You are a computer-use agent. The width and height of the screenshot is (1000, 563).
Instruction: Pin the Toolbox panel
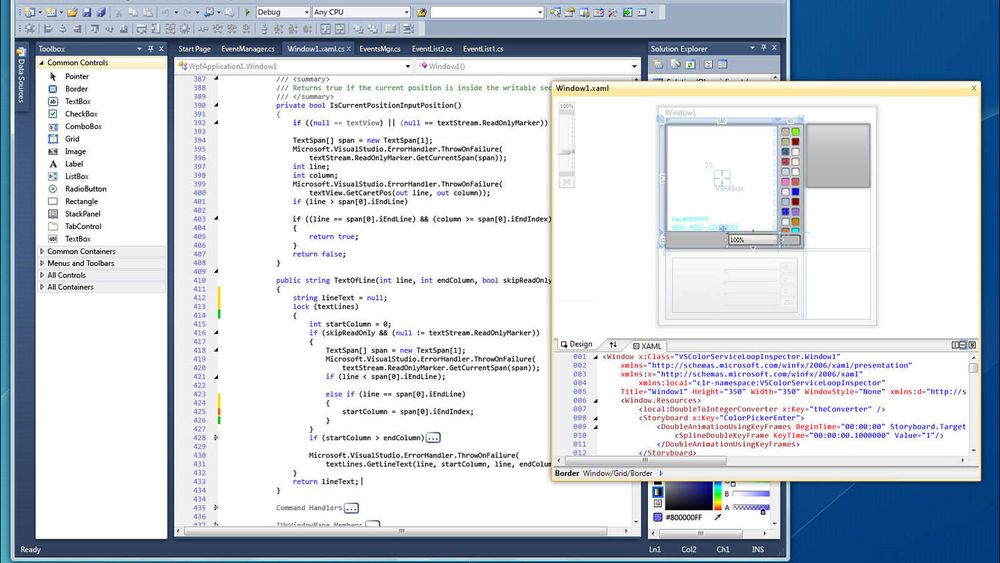point(151,48)
